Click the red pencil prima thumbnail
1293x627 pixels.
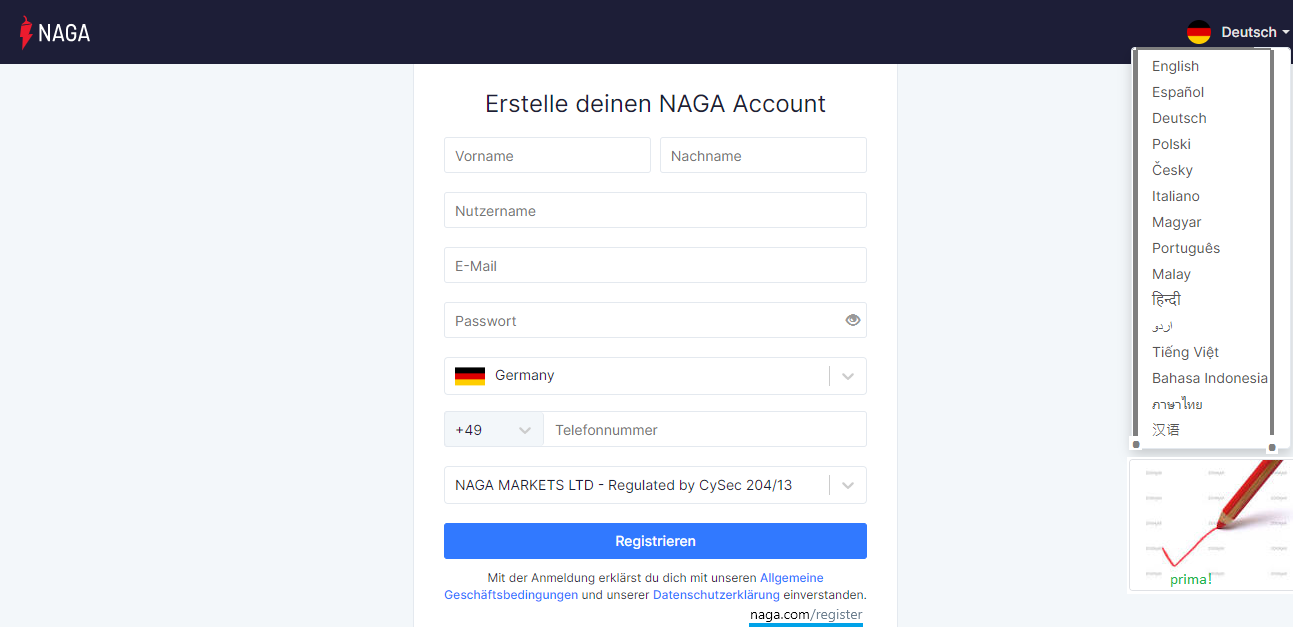click(x=1208, y=524)
